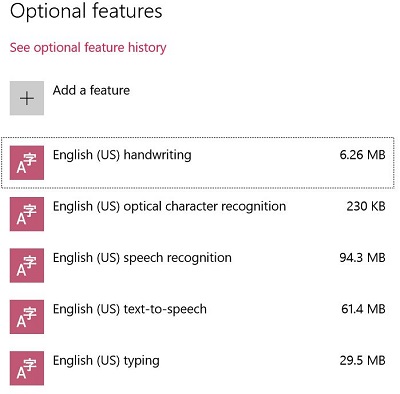The height and width of the screenshot is (394, 400).
Task: Click the 94.3 MB size value
Action: pyautogui.click(x=362, y=258)
